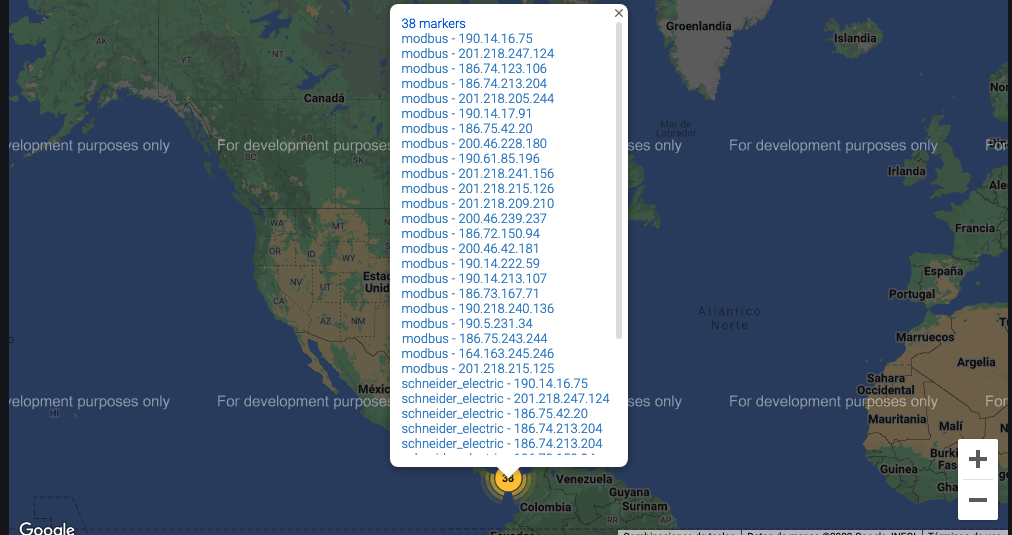Viewport: 1012px width, 535px height.
Task: Open modbus - 186.73.167.71 entry
Action: (470, 294)
